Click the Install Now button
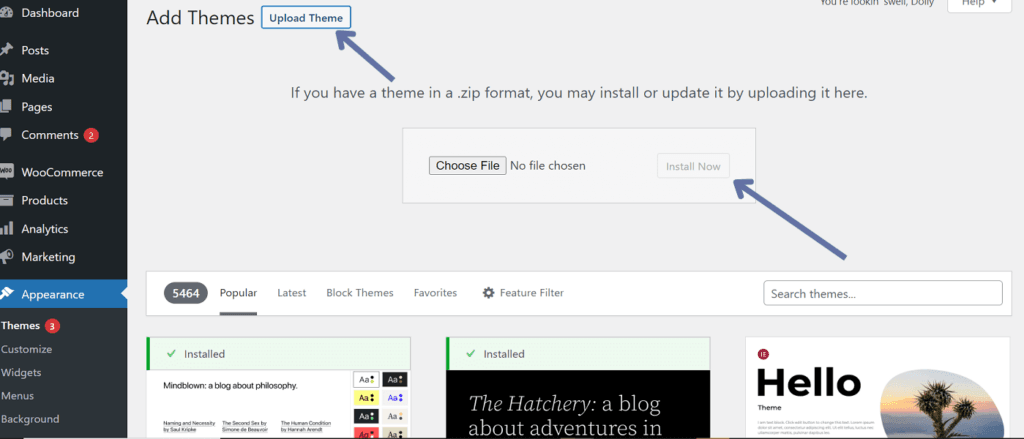Viewport: 1024px width, 439px height. pyautogui.click(x=693, y=167)
